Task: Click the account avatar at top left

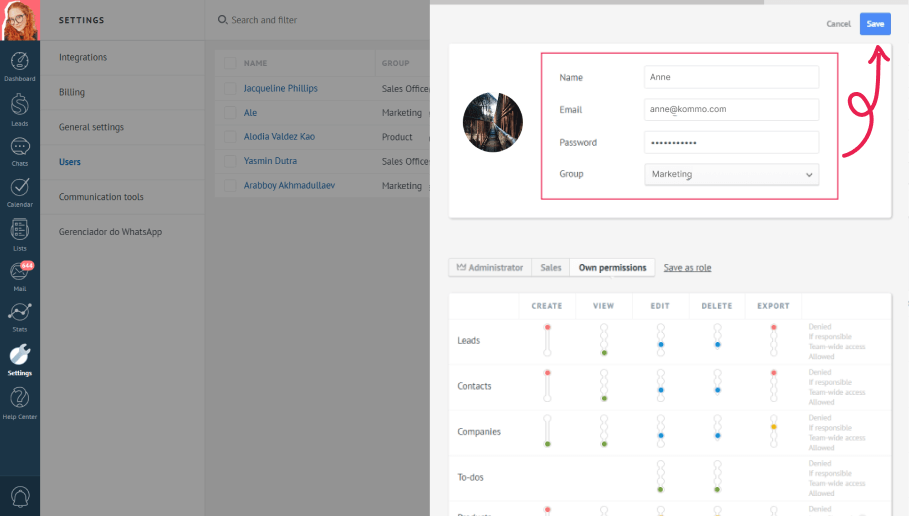Action: pos(20,20)
